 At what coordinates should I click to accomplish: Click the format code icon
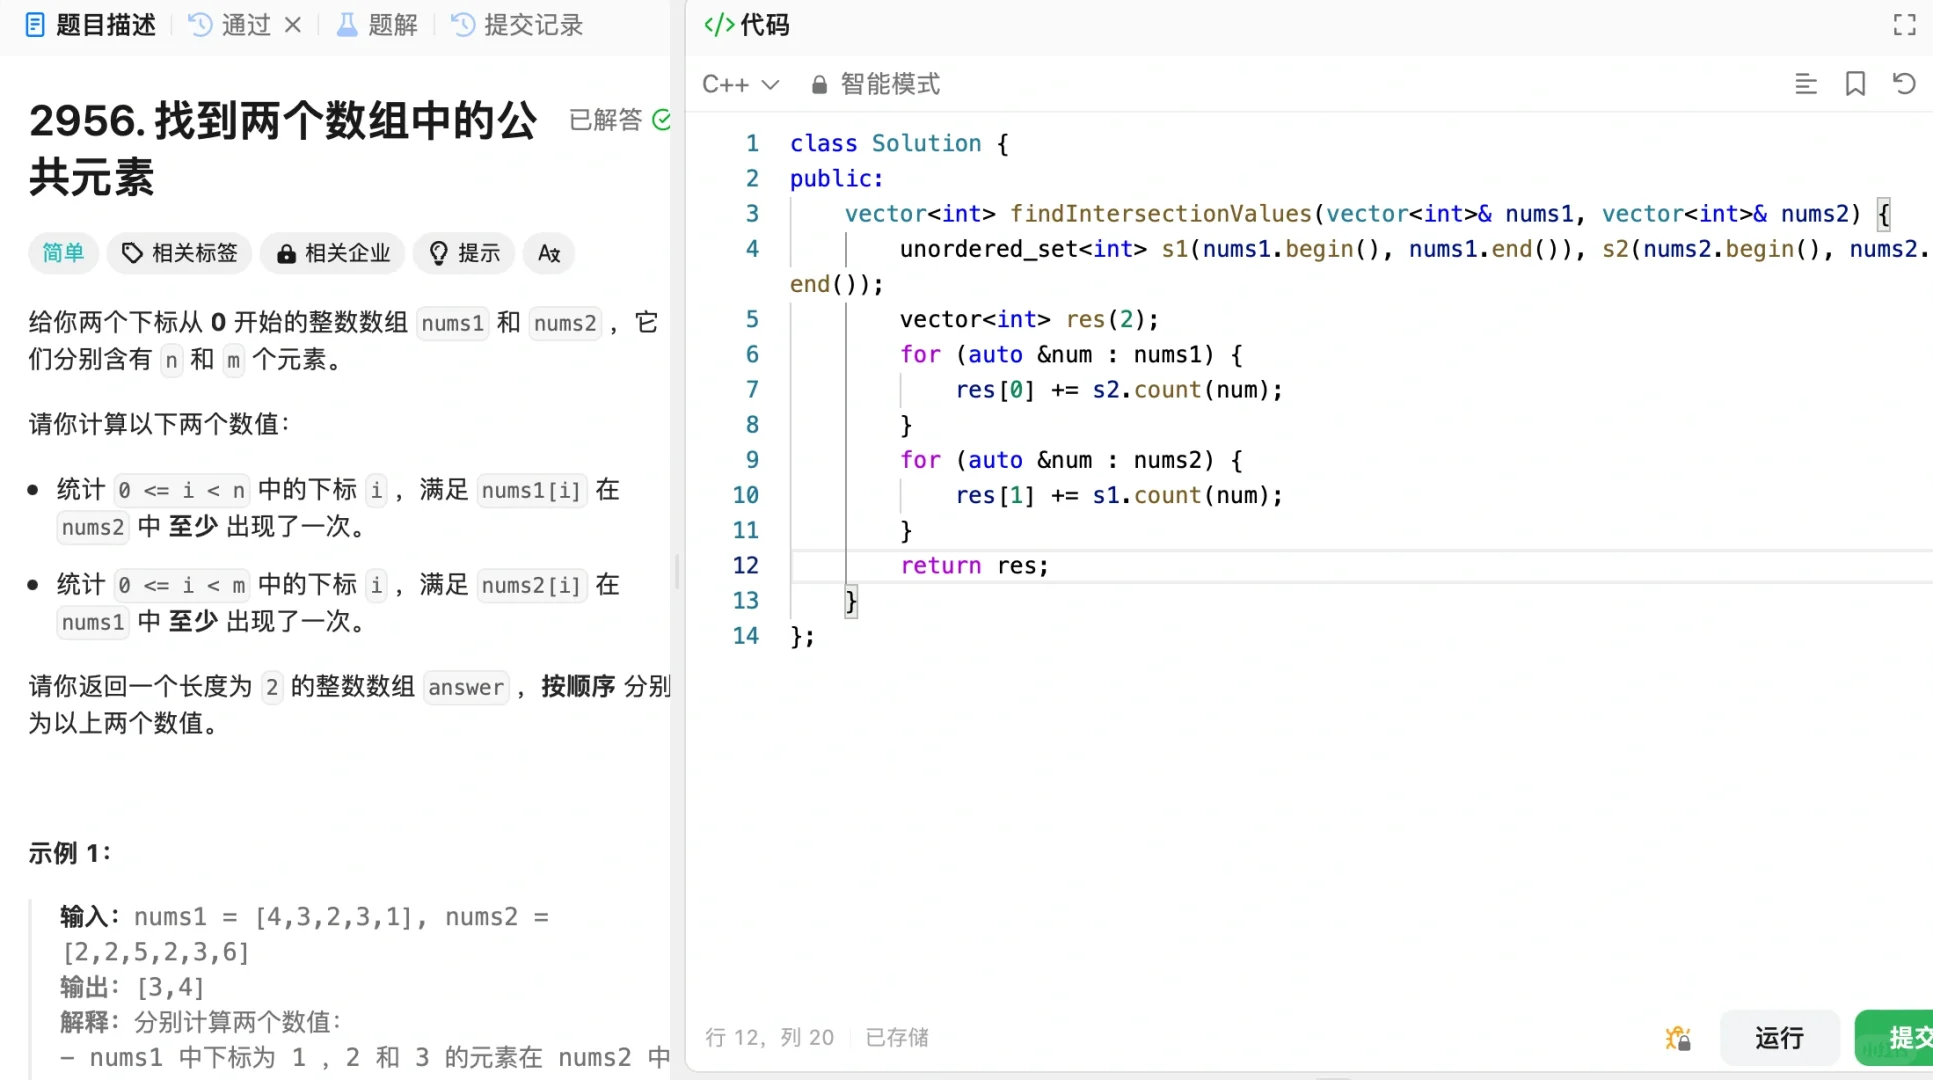click(x=1805, y=84)
